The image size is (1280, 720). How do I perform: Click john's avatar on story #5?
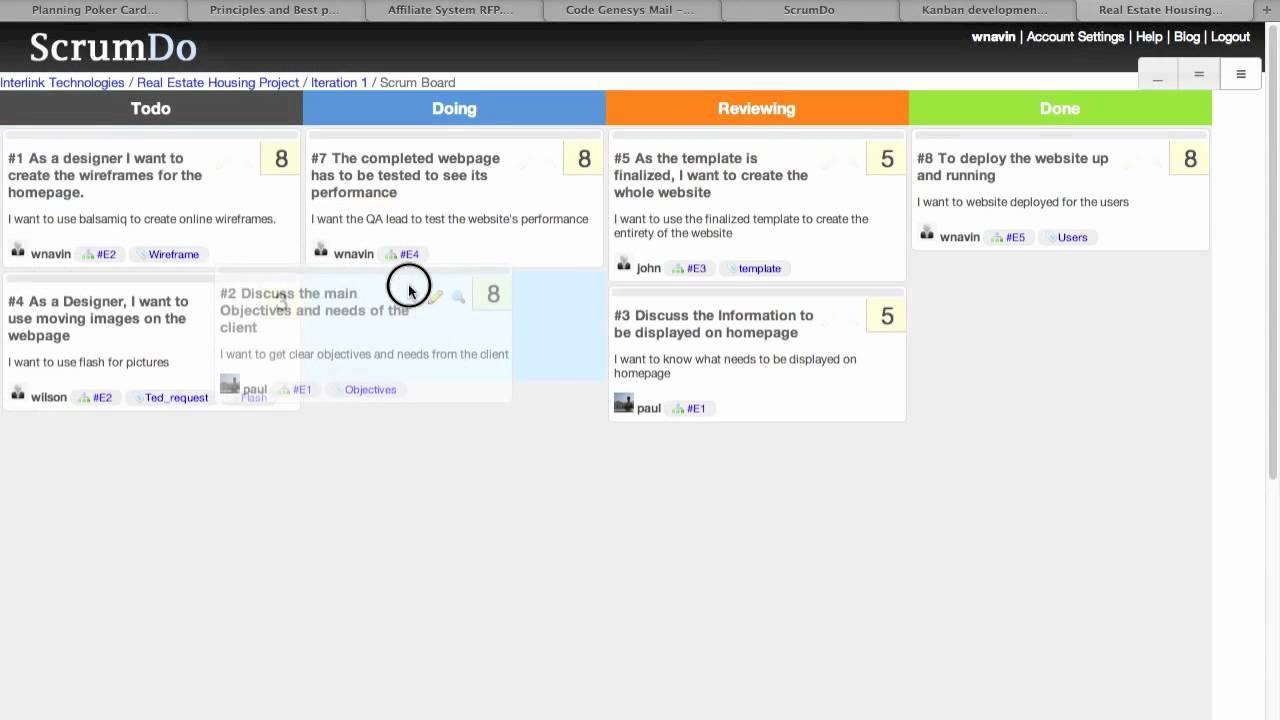coord(623,264)
